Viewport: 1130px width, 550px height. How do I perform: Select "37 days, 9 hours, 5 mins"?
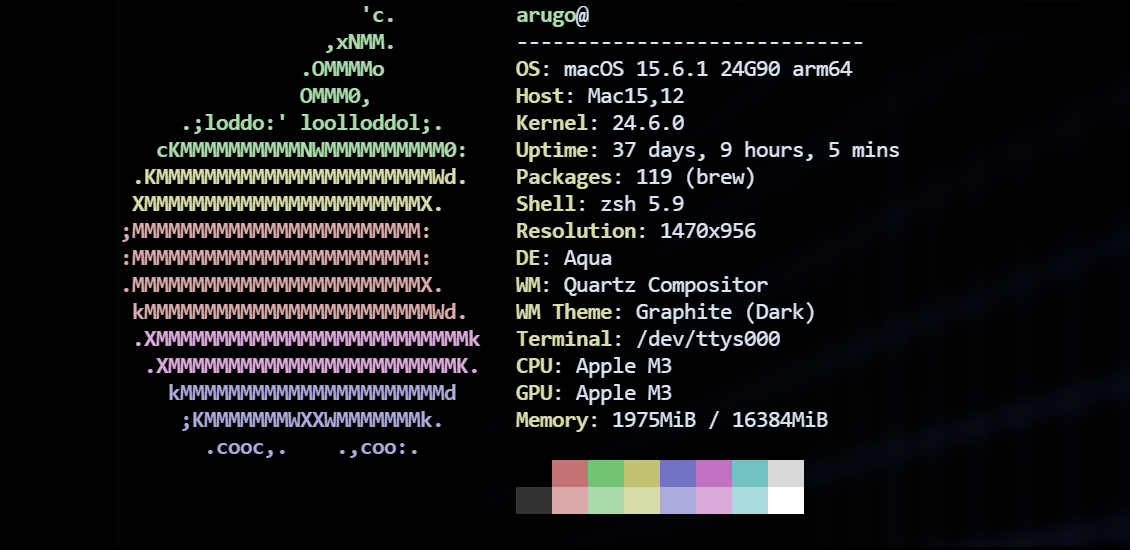pyautogui.click(x=756, y=150)
